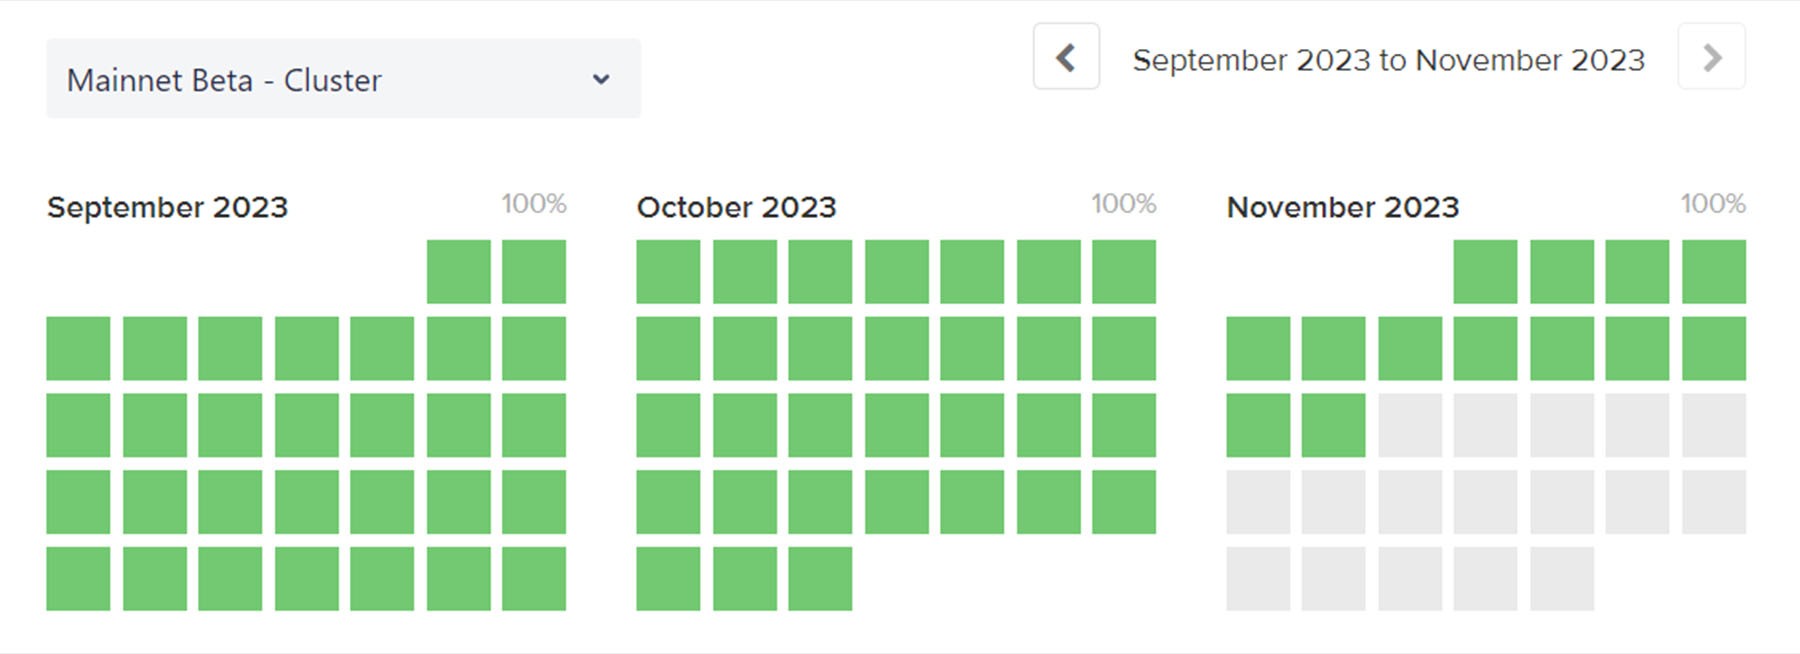Screen dimensions: 1800x654
Task: Click the right chevron next-months button
Action: coord(1711,57)
